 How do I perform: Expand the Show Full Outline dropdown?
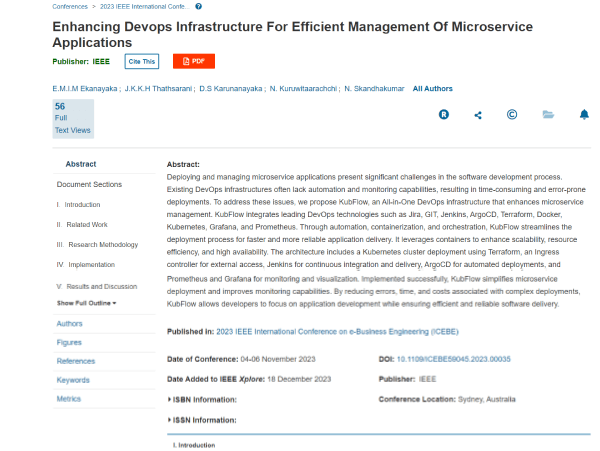pos(86,302)
